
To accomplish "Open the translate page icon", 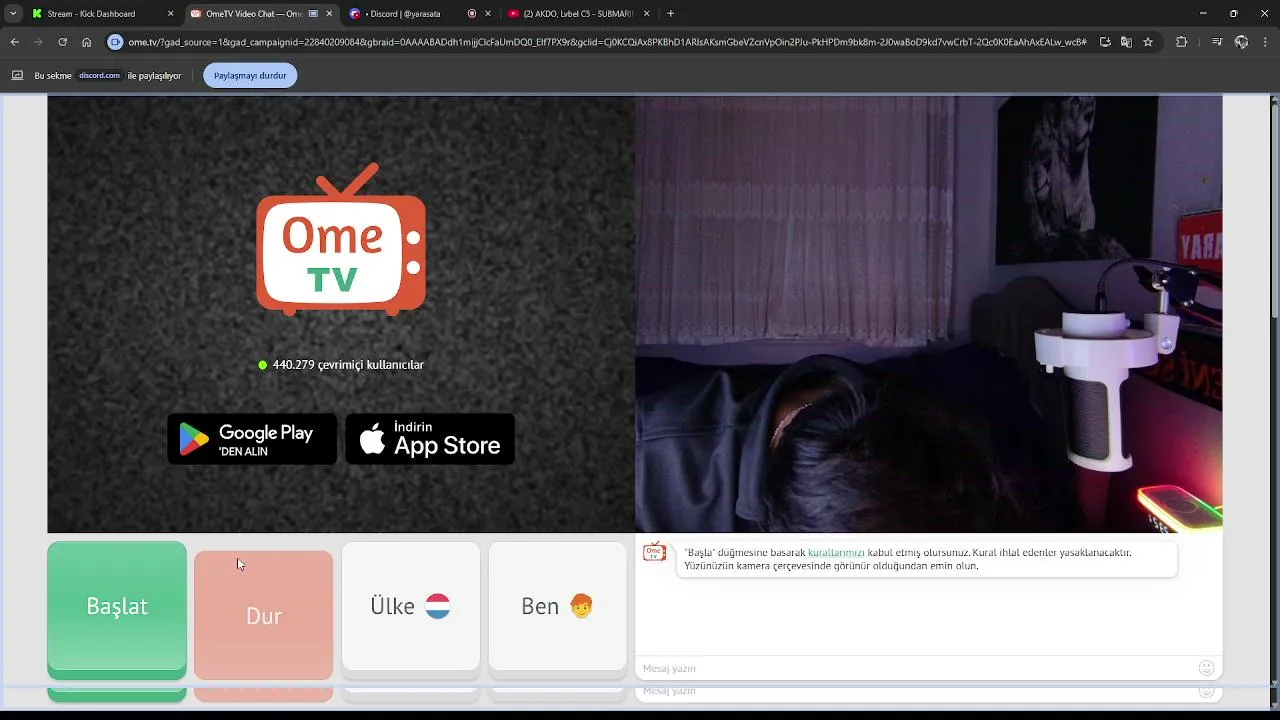I will [1126, 42].
